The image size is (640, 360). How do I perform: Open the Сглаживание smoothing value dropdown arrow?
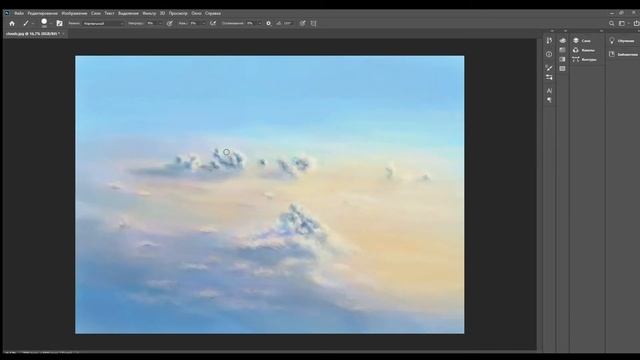260,23
